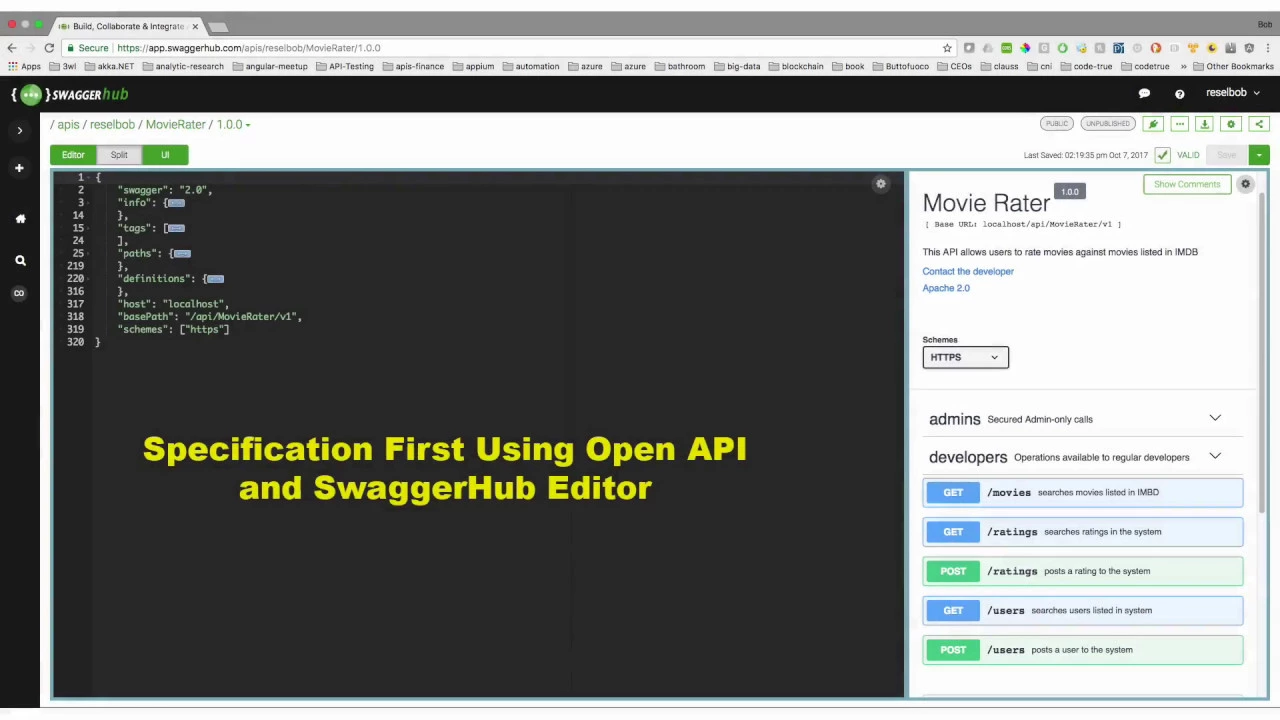
Task: Expand GET /movies operation
Action: point(1083,492)
